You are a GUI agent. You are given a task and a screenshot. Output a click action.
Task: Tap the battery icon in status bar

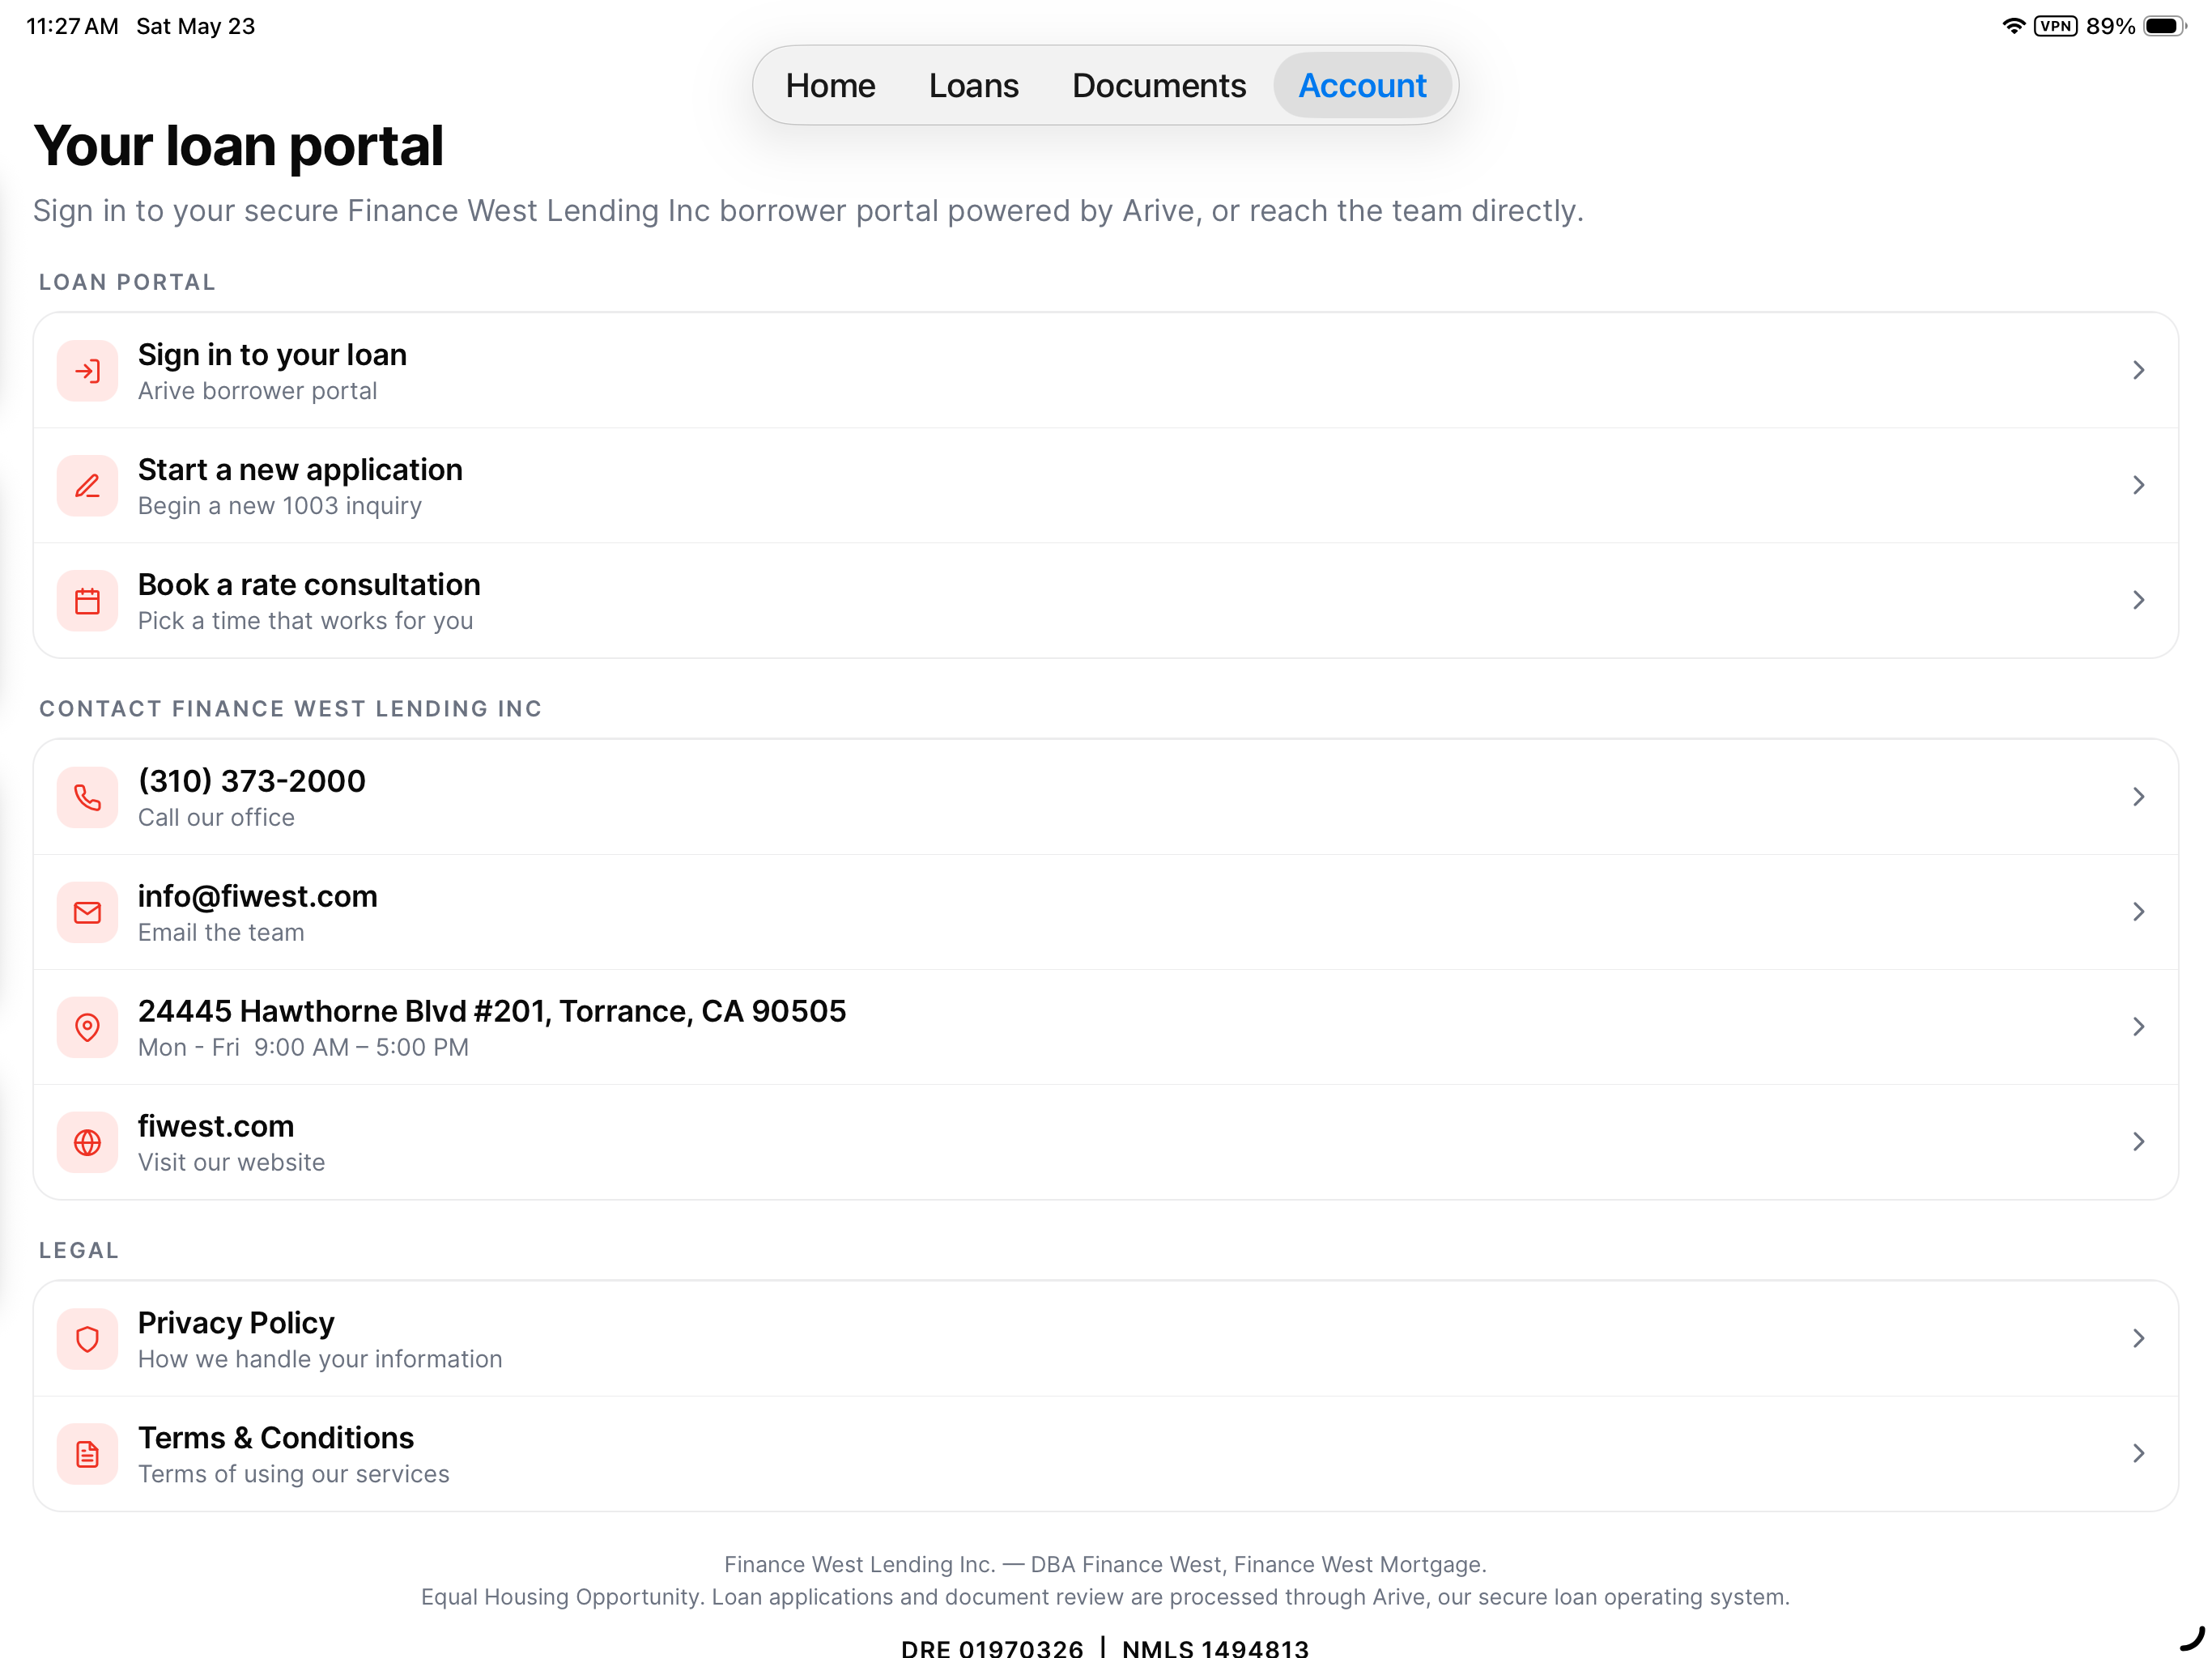(x=2164, y=26)
